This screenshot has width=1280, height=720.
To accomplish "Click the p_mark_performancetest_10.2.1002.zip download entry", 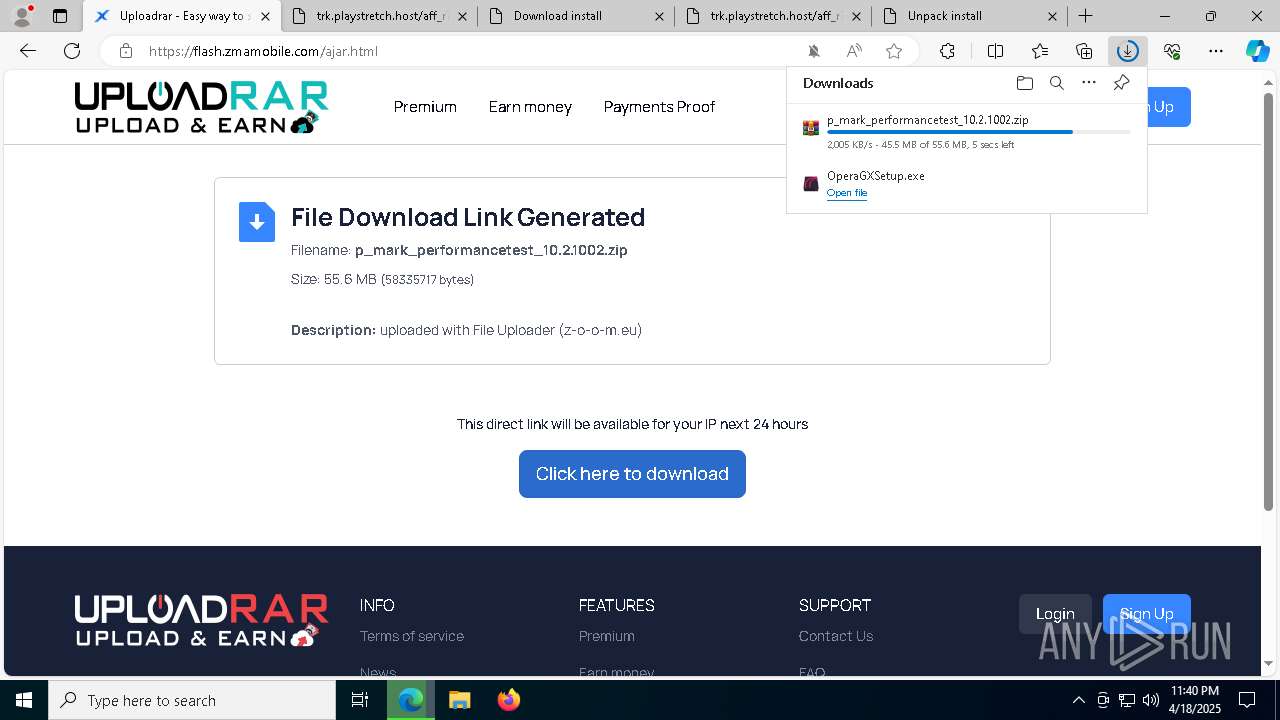I will [x=966, y=132].
